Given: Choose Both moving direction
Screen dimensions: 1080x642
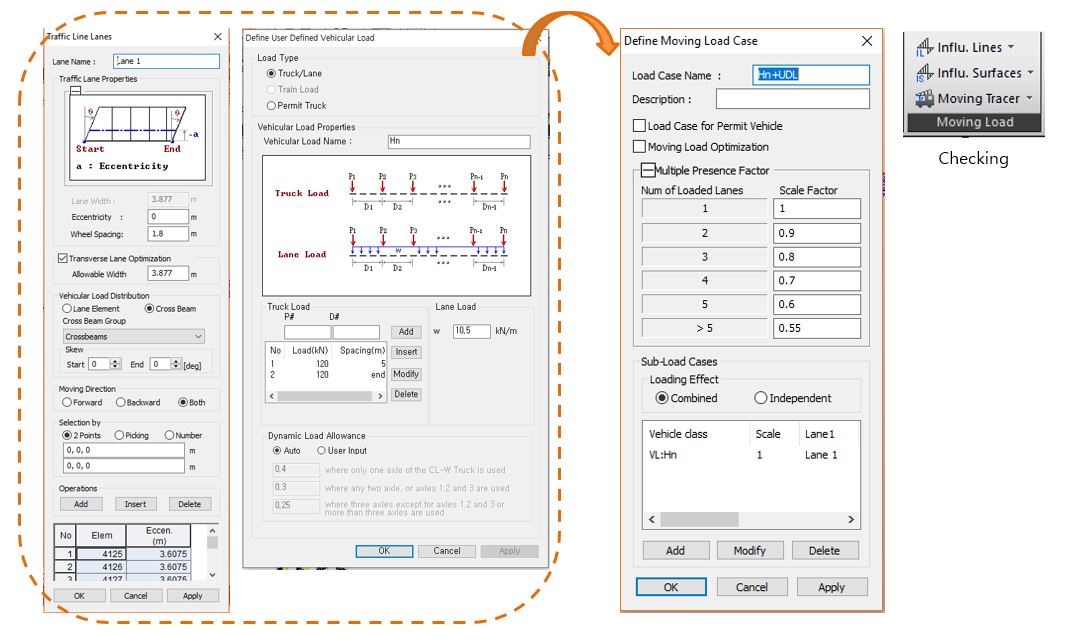Looking at the screenshot, I should coord(183,402).
